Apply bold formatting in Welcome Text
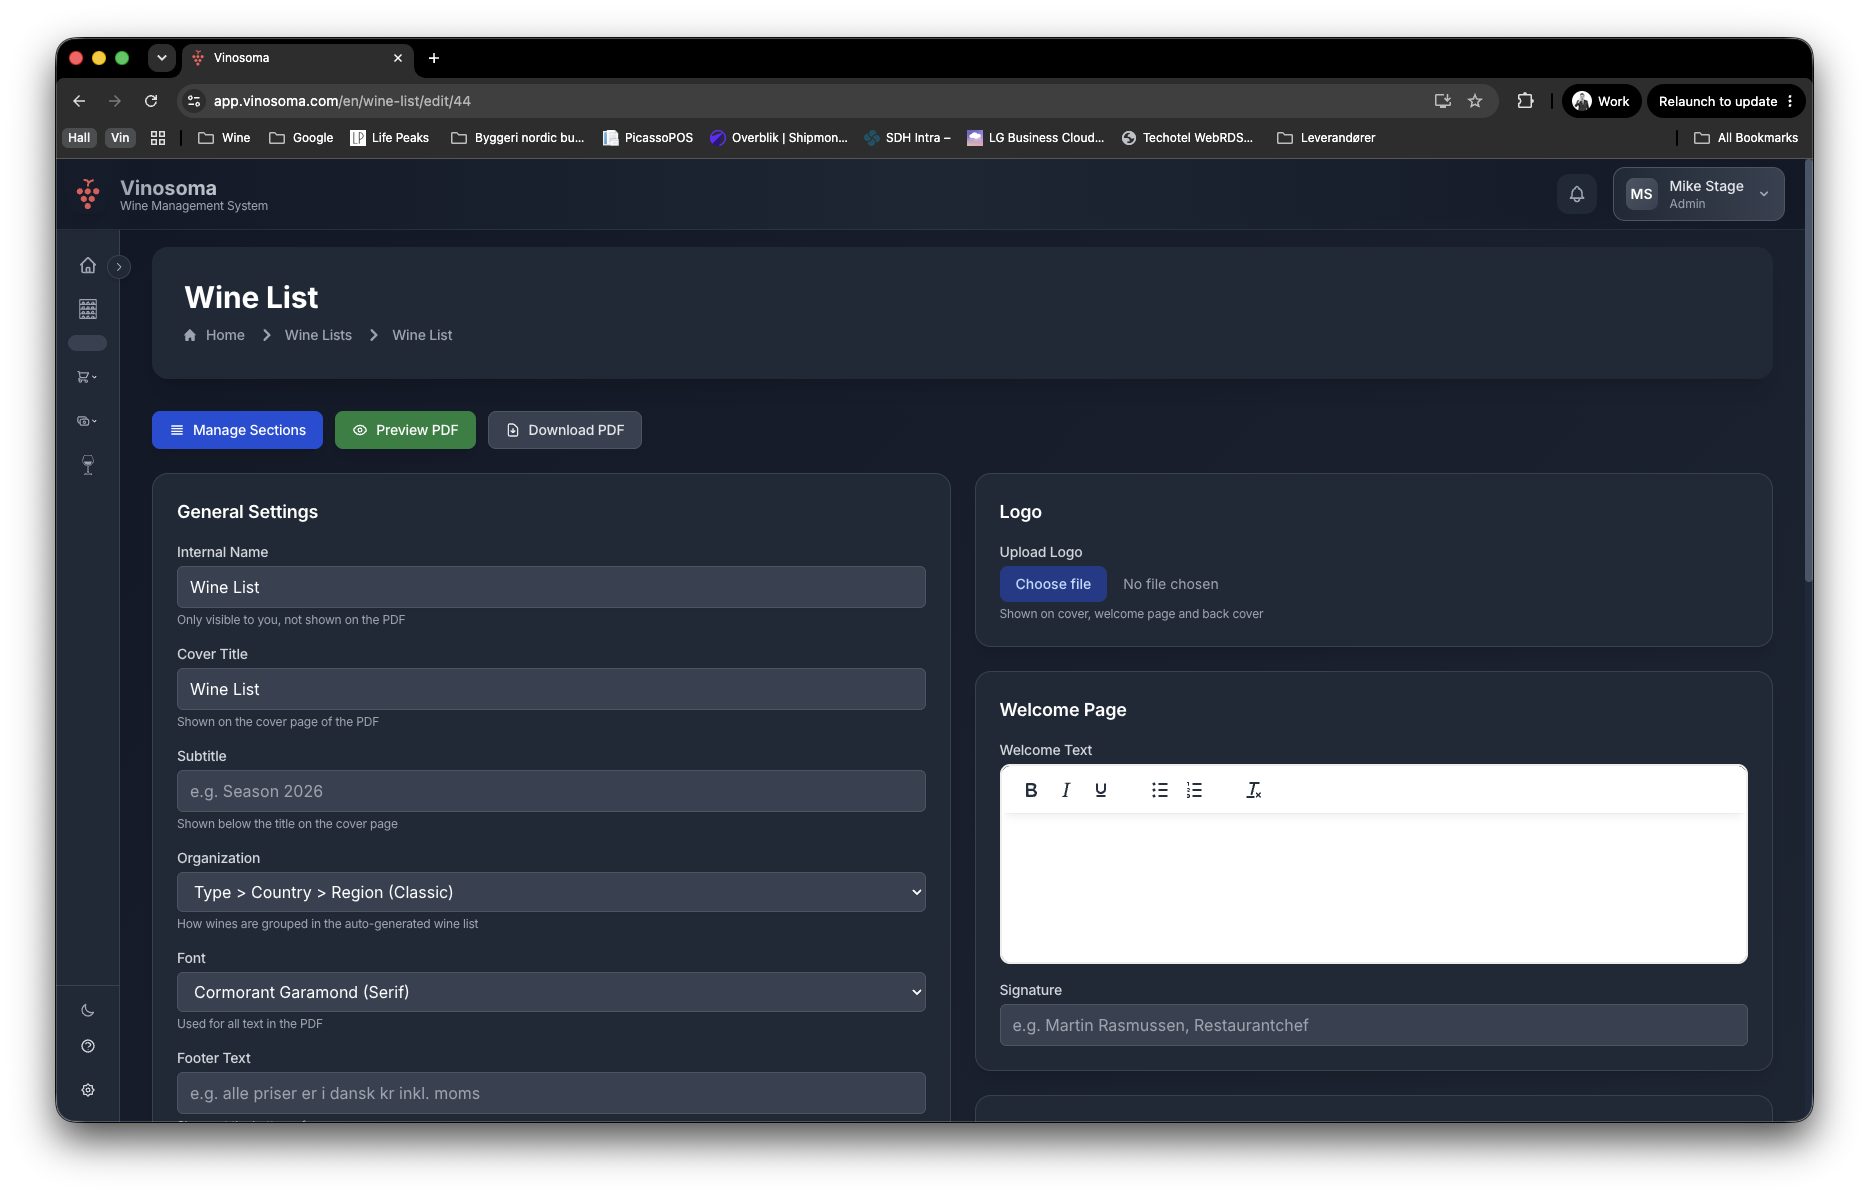Viewport: 1869px width, 1196px height. 1031,791
